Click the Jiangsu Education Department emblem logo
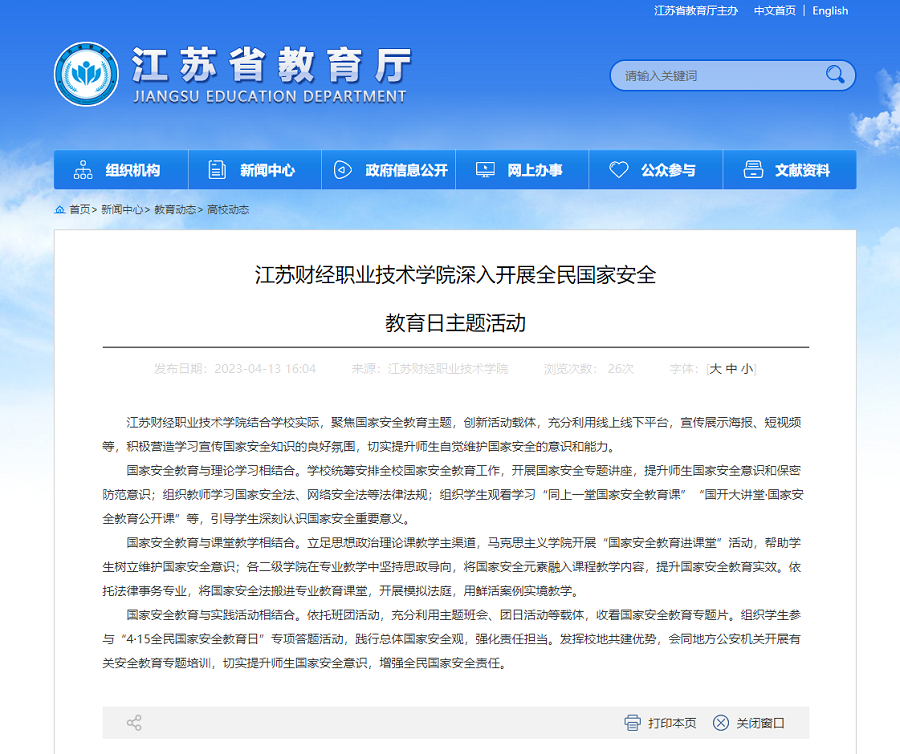Viewport: 900px width, 754px height. [x=86, y=74]
